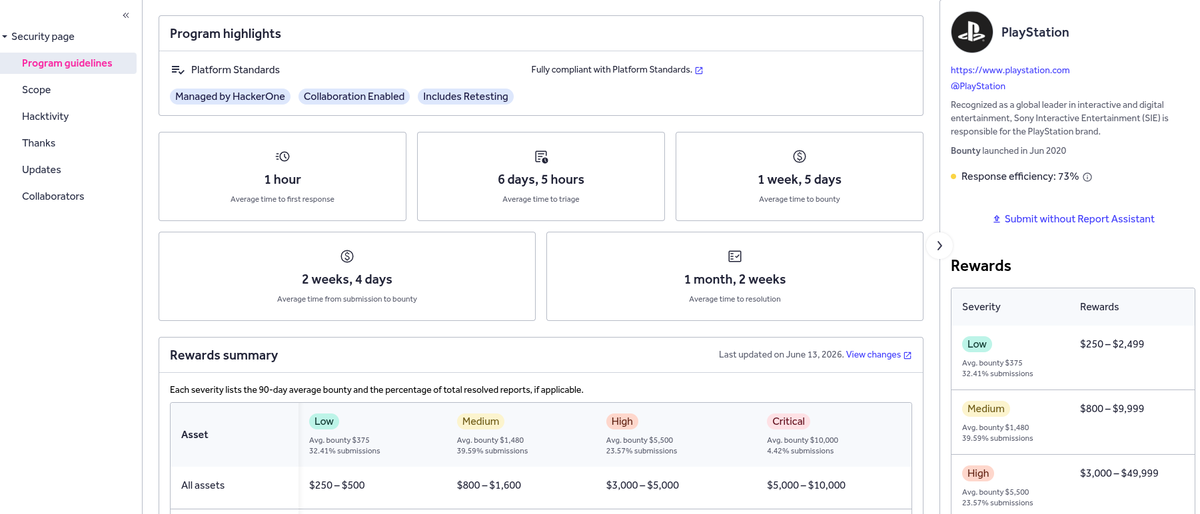Click the time to resolution checklist icon
Viewport: 1200px width, 514px height.
click(735, 257)
